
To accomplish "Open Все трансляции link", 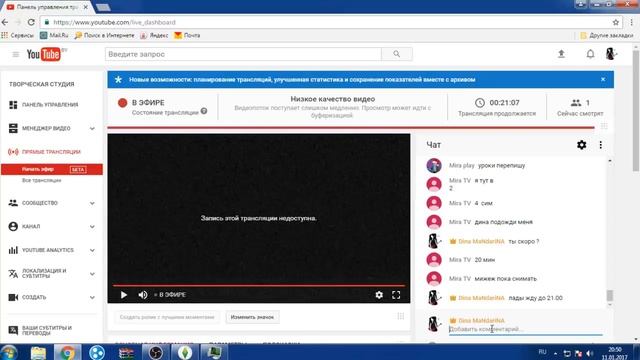I will (x=41, y=180).
